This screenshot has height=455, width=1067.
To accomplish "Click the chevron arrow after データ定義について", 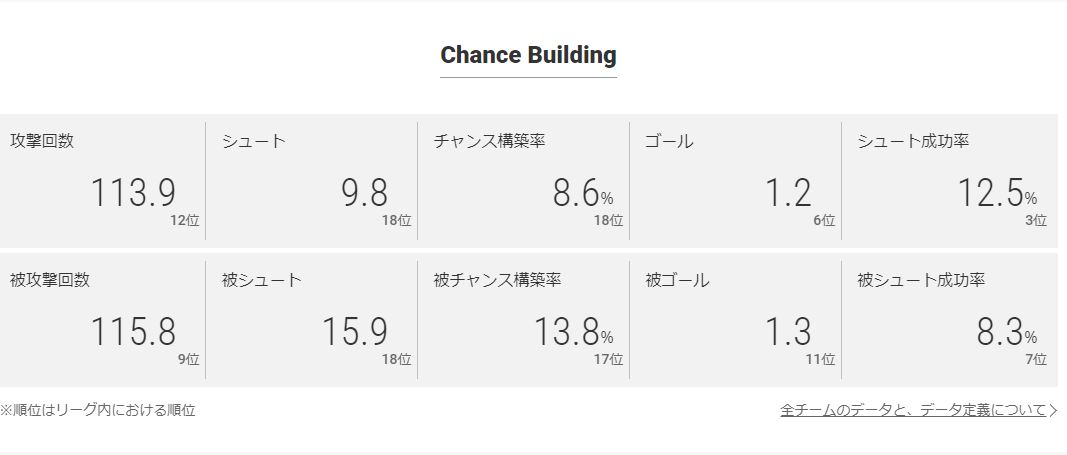I will tap(1053, 410).
